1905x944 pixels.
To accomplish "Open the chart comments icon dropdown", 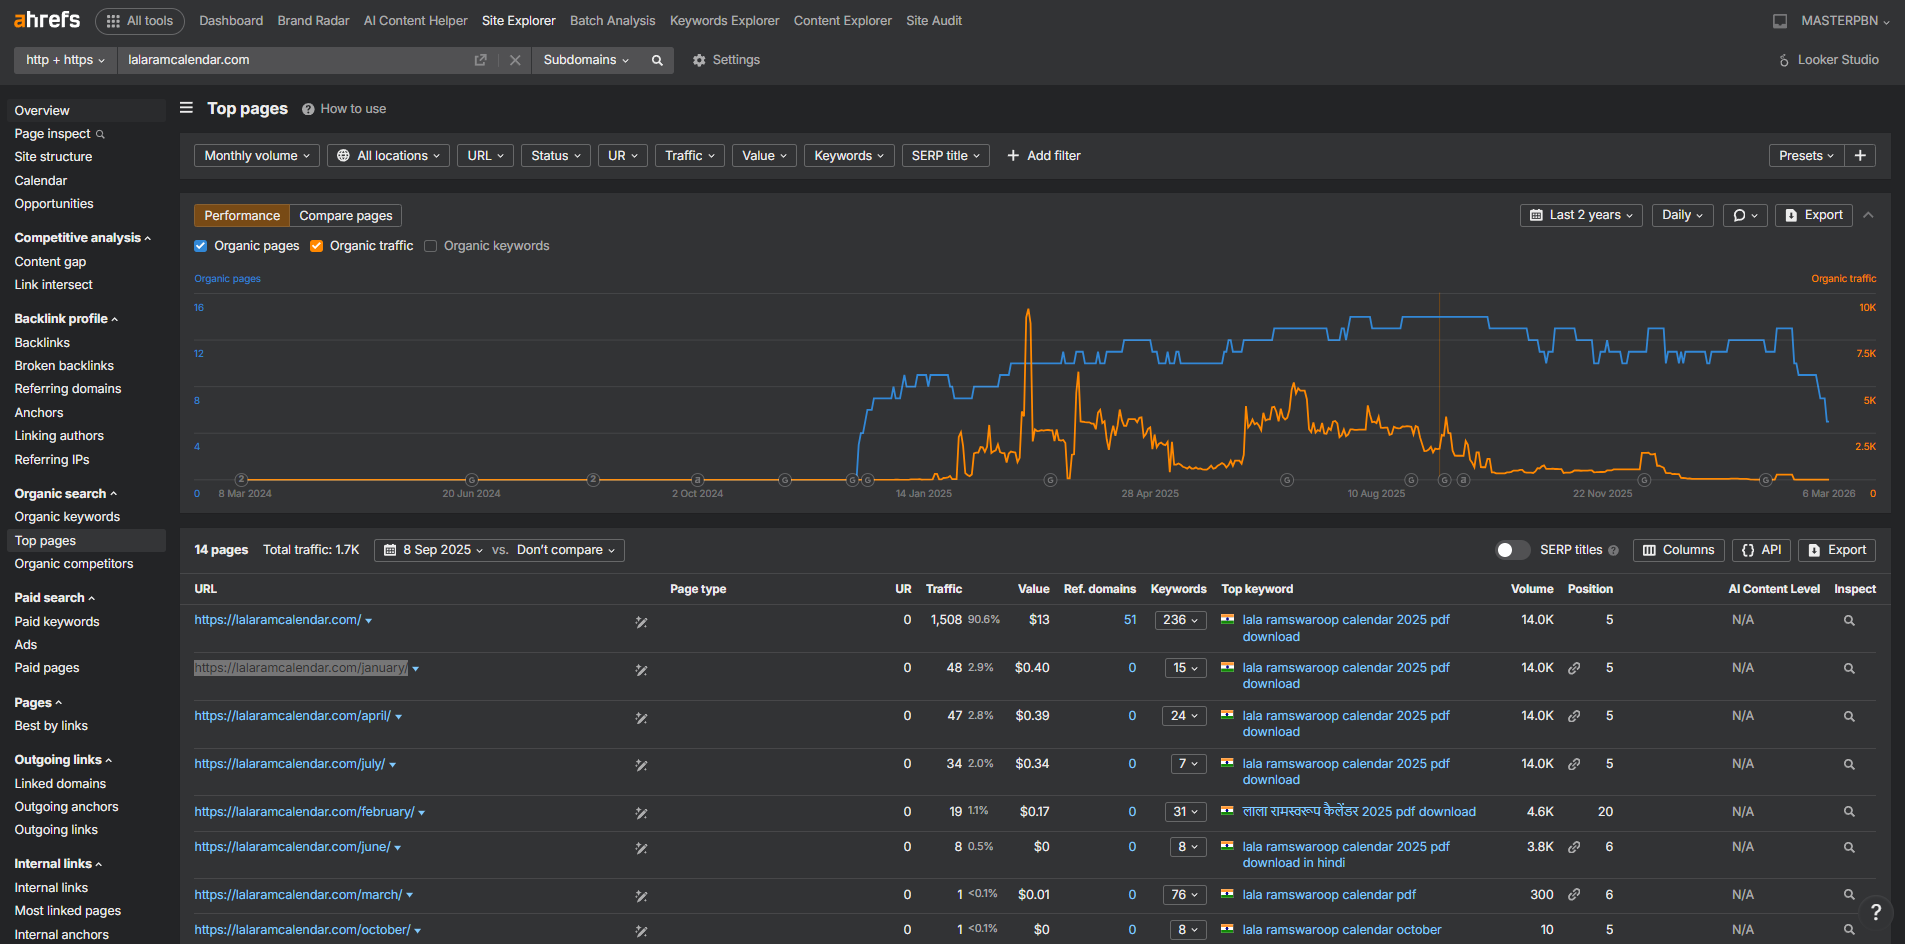I will (1745, 215).
